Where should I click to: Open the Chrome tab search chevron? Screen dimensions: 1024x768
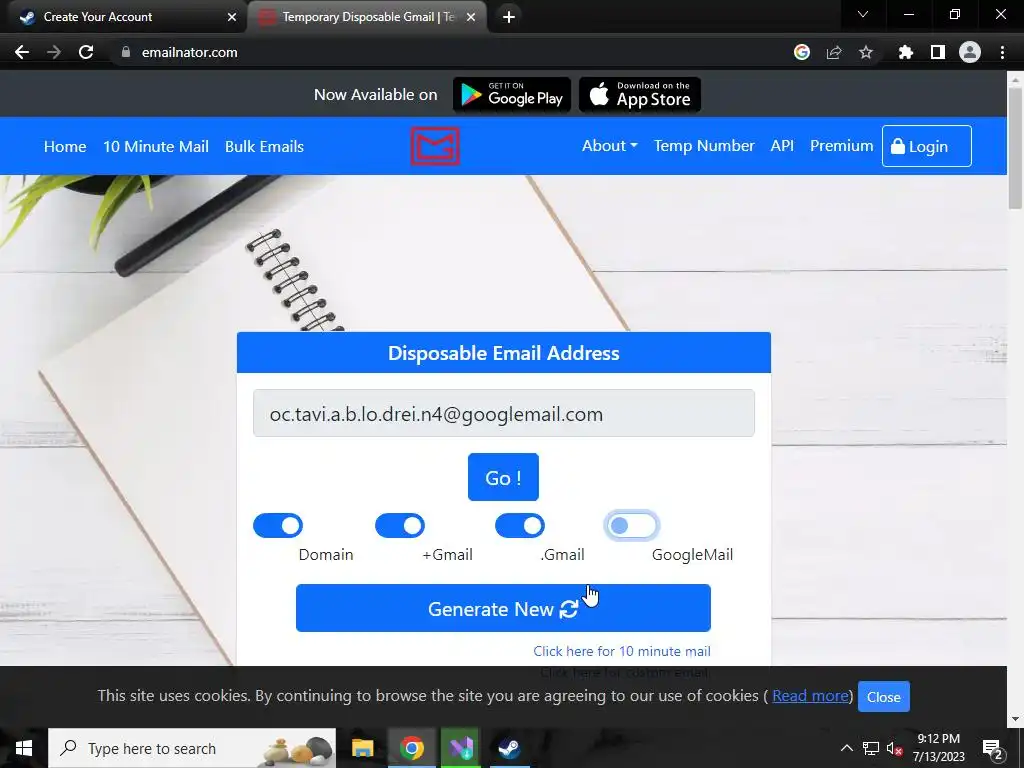click(x=863, y=14)
